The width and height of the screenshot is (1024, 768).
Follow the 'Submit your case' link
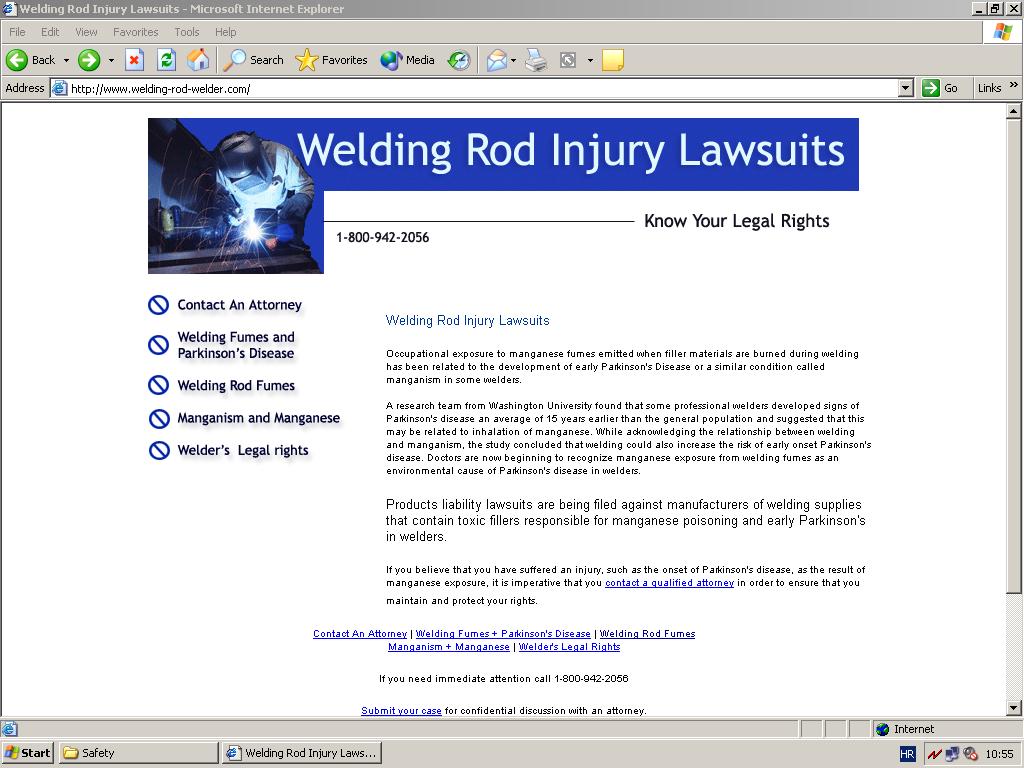pyautogui.click(x=401, y=711)
